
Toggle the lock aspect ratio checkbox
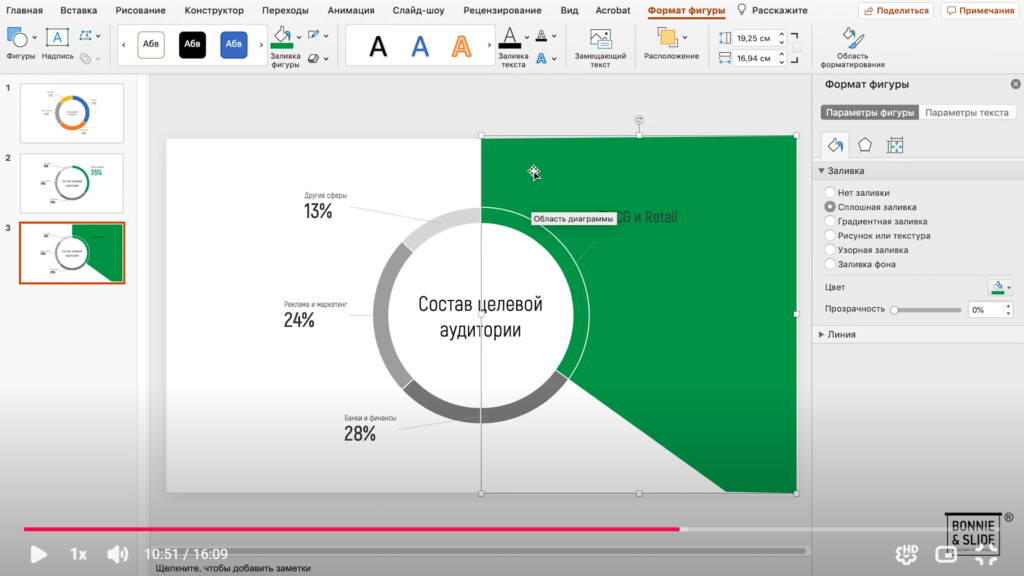pyautogui.click(x=797, y=48)
